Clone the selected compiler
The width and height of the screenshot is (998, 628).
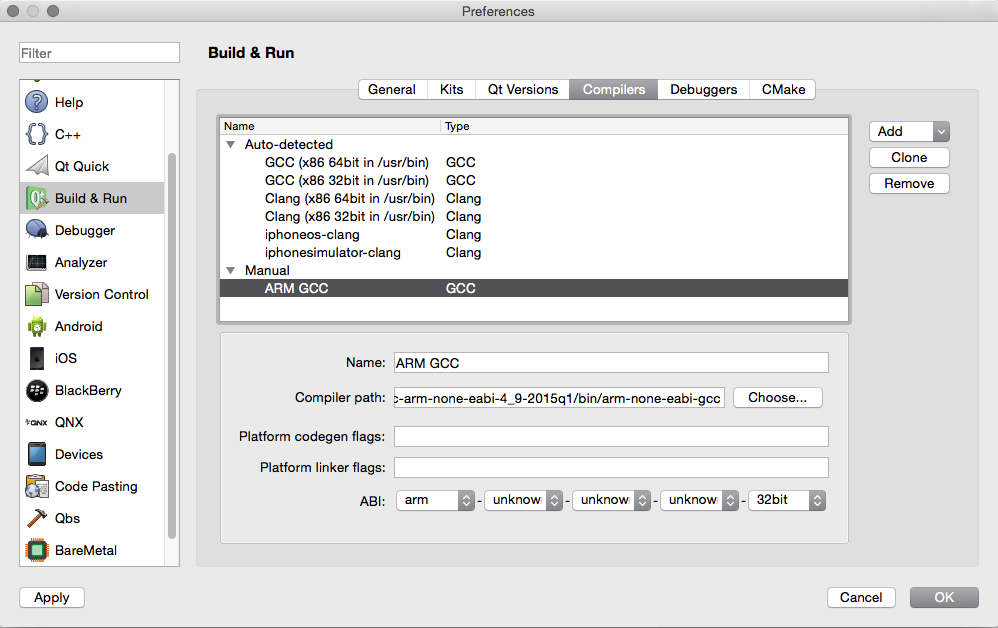[908, 157]
